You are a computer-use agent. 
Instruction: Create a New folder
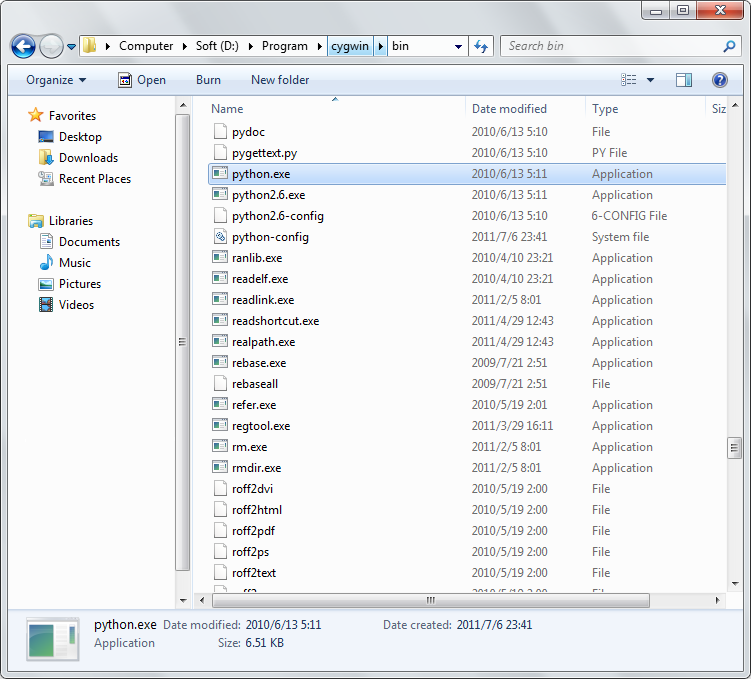280,80
